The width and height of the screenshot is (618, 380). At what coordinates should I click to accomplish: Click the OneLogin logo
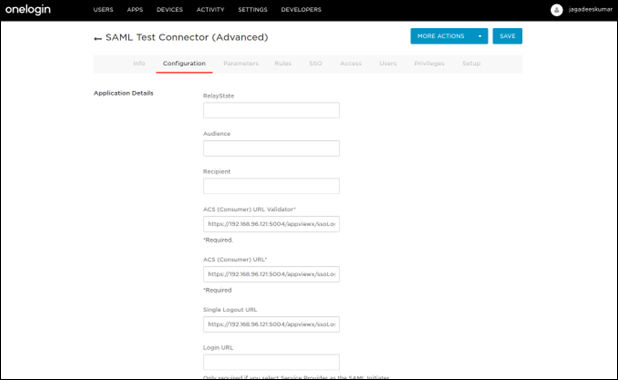(x=28, y=9)
